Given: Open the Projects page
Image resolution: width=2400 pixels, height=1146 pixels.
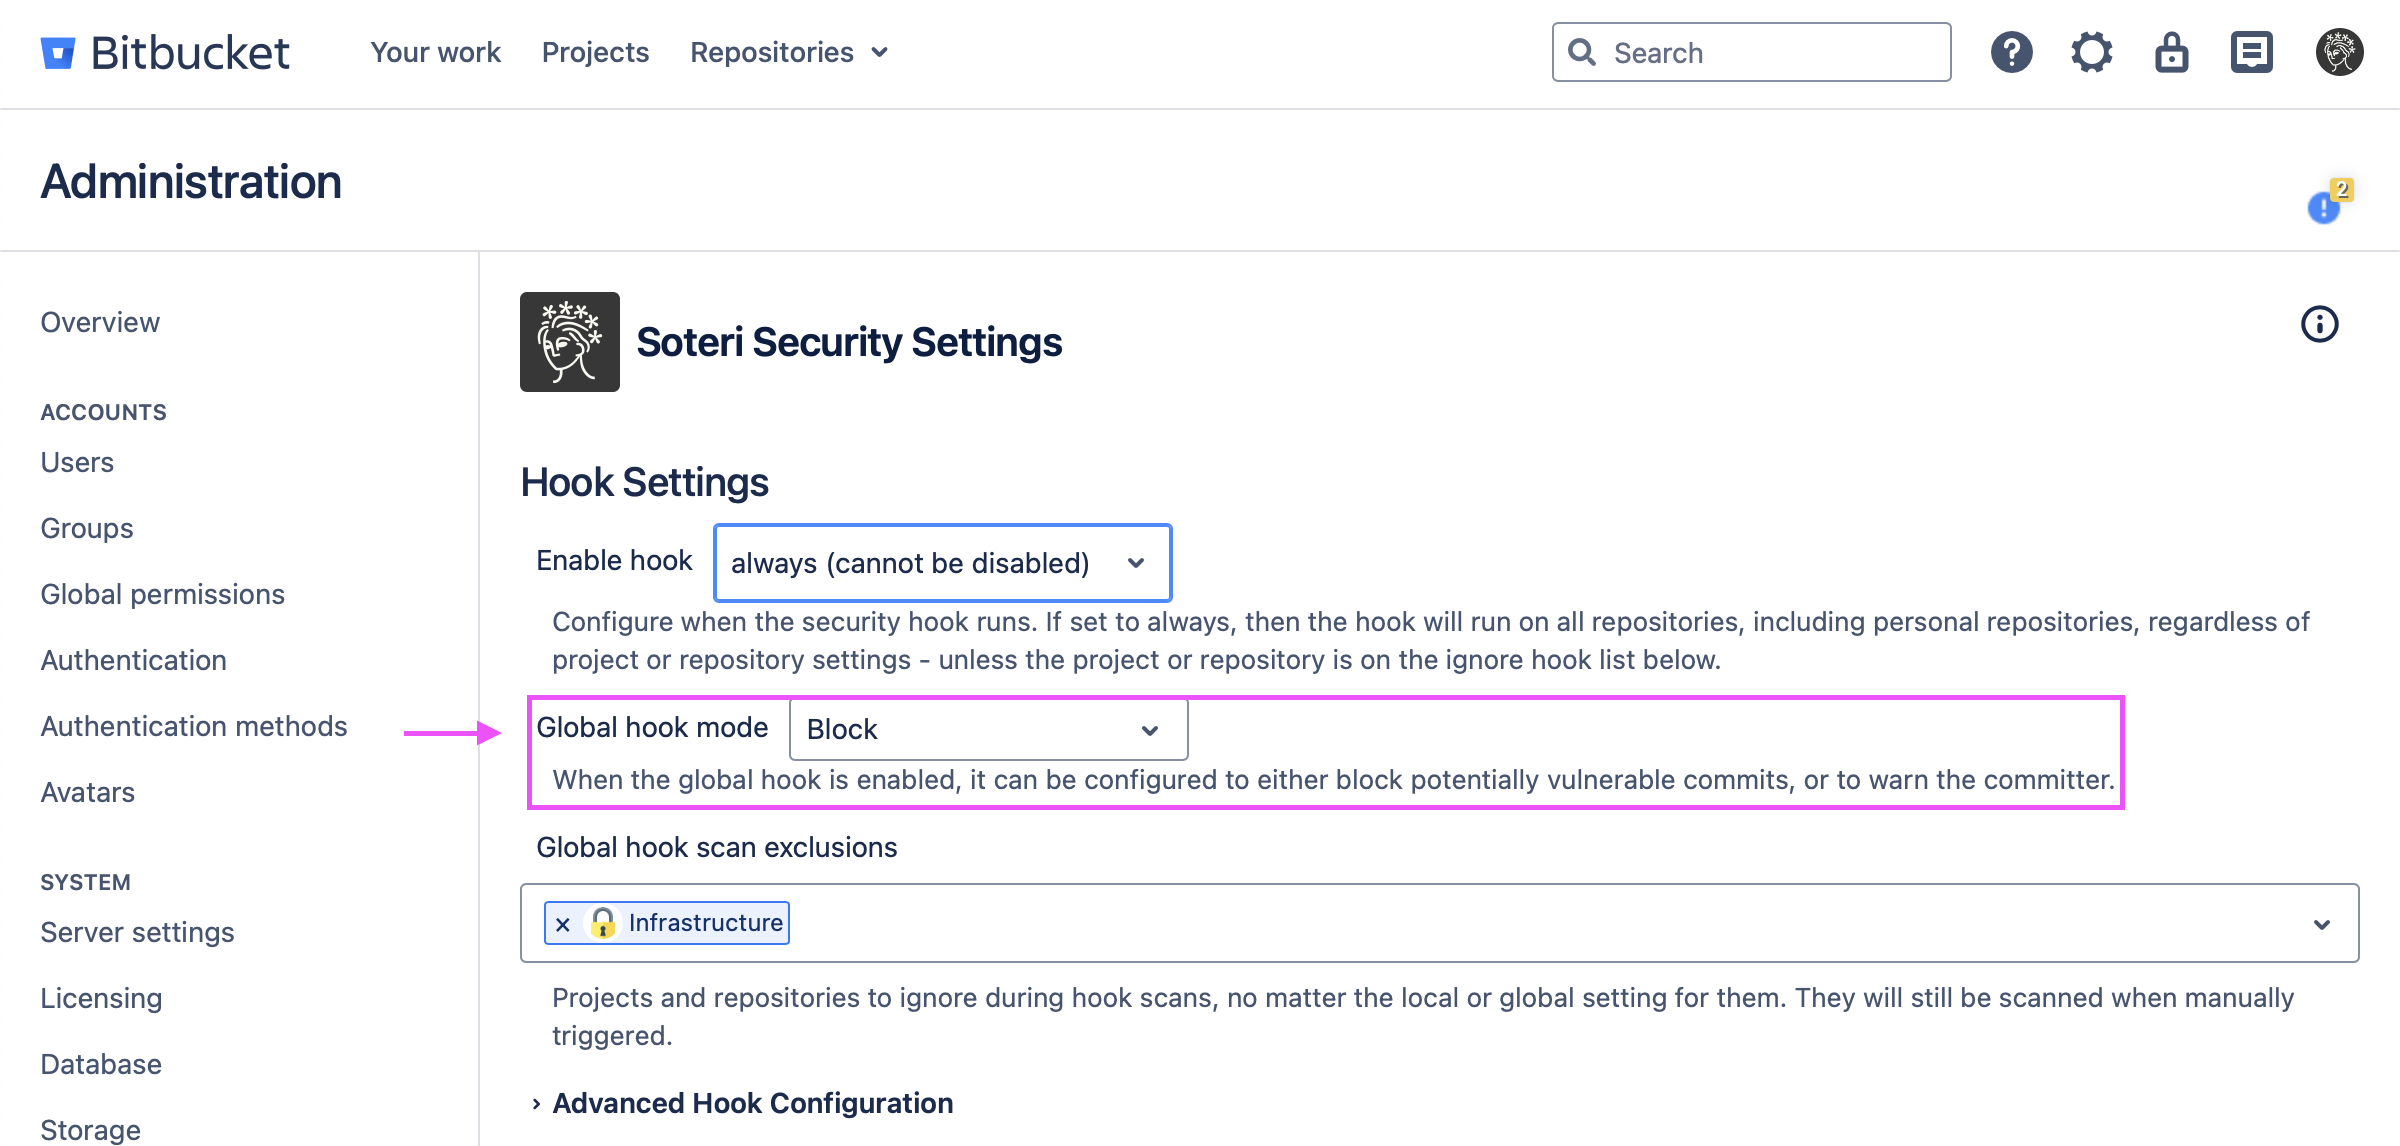Looking at the screenshot, I should coord(595,52).
